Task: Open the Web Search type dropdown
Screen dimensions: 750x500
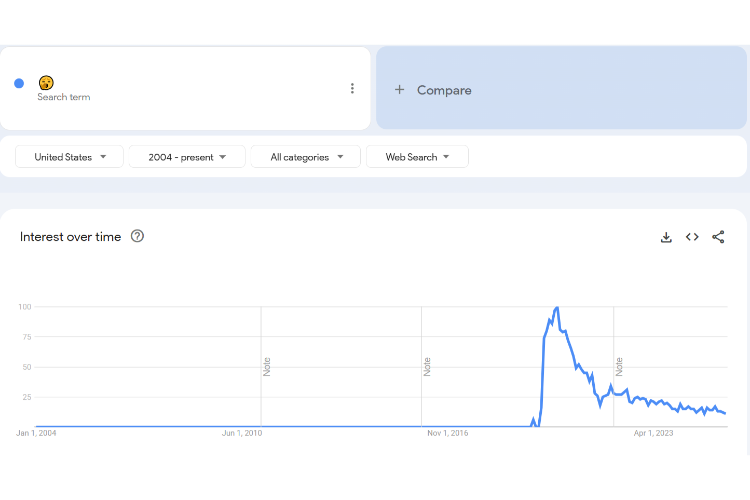Action: click(x=417, y=157)
